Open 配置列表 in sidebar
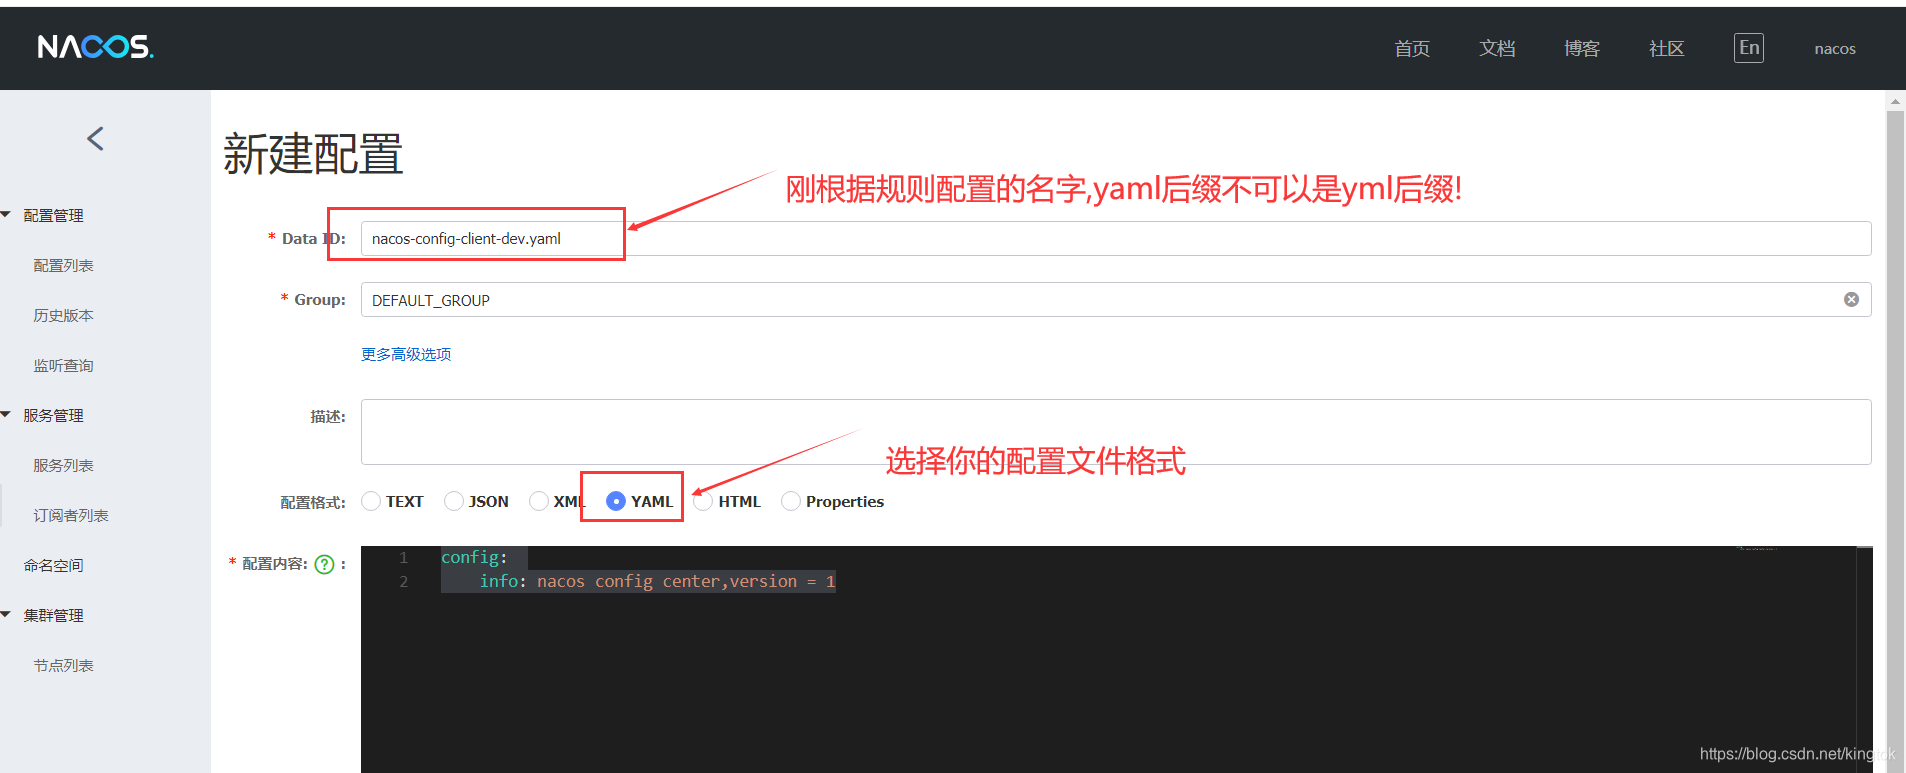1906x773 pixels. (x=63, y=265)
